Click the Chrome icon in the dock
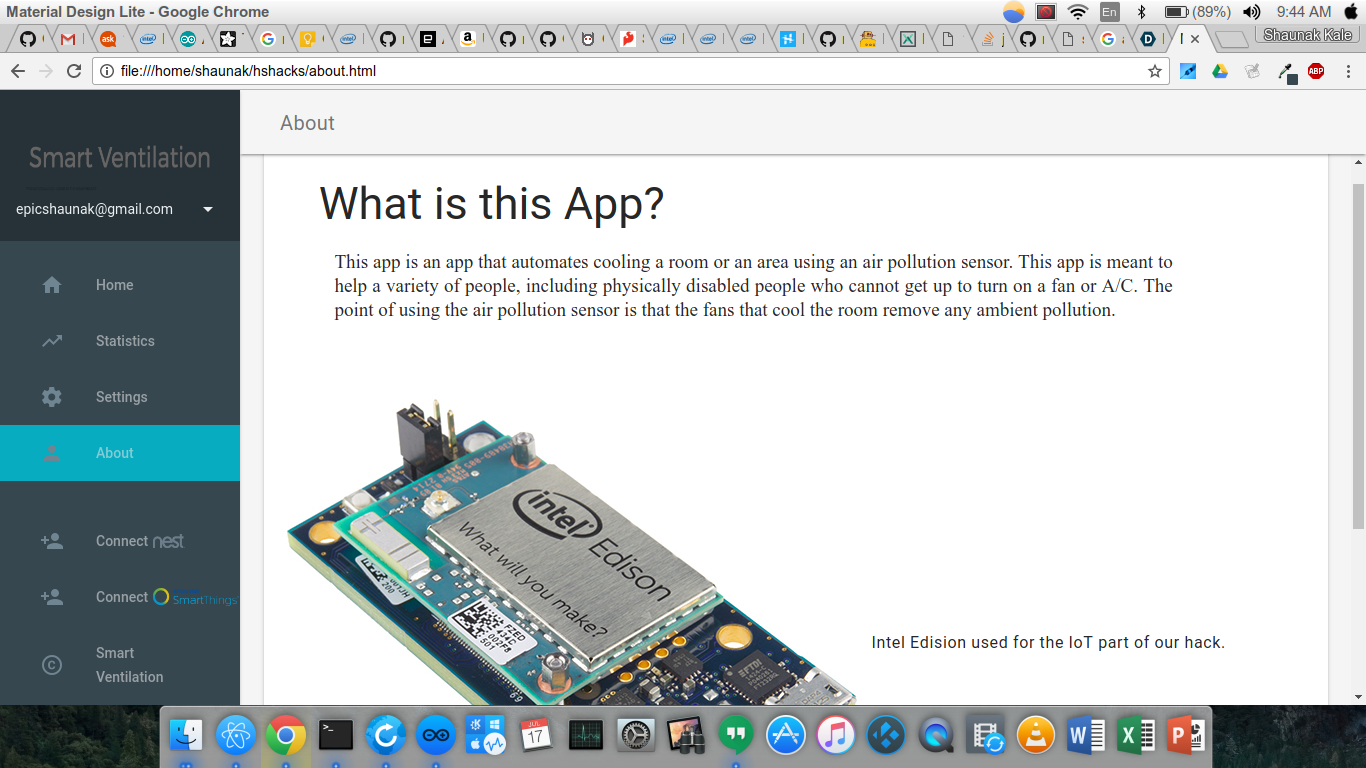Screen dimensions: 1366x768 pyautogui.click(x=286, y=737)
